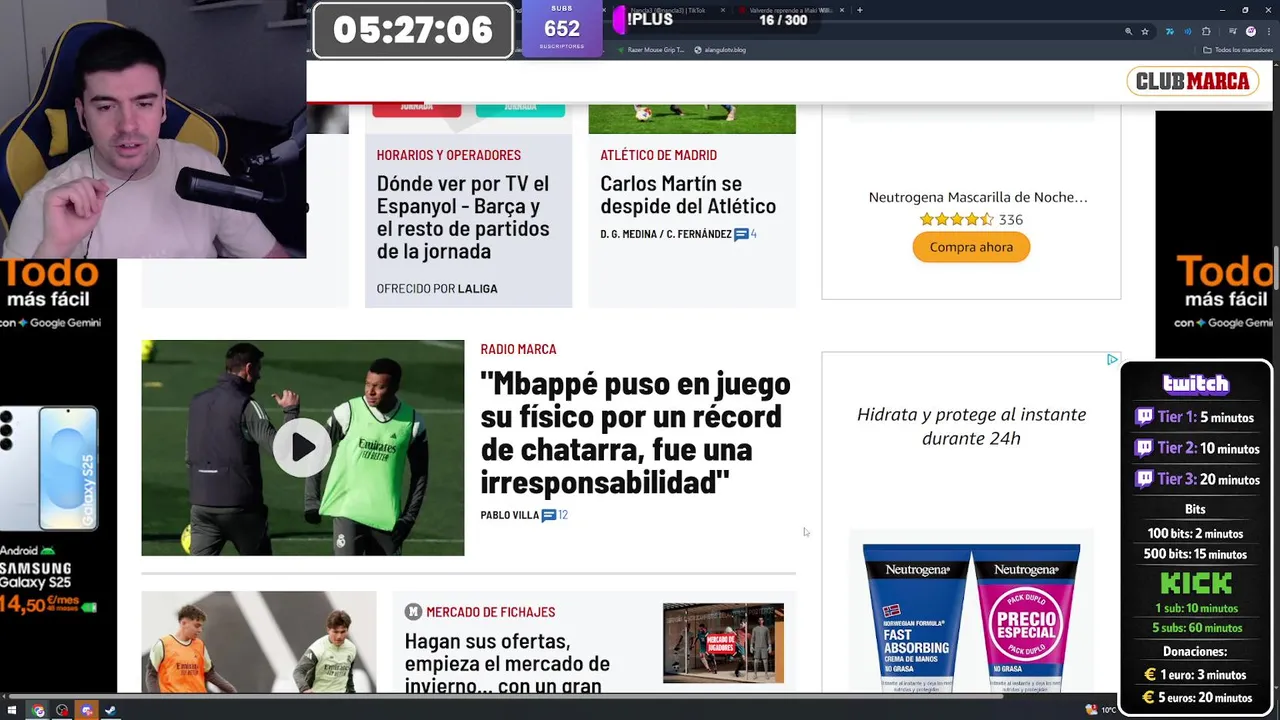Open the Carlos Martín Atlético article
Viewport: 1280px width, 720px height.
(688, 195)
